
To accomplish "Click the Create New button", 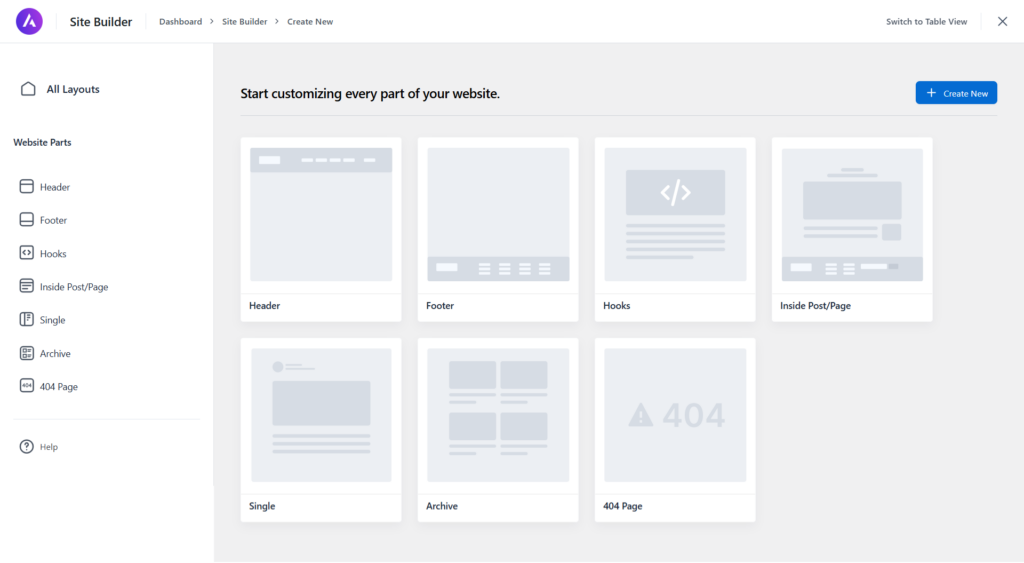I will [956, 93].
